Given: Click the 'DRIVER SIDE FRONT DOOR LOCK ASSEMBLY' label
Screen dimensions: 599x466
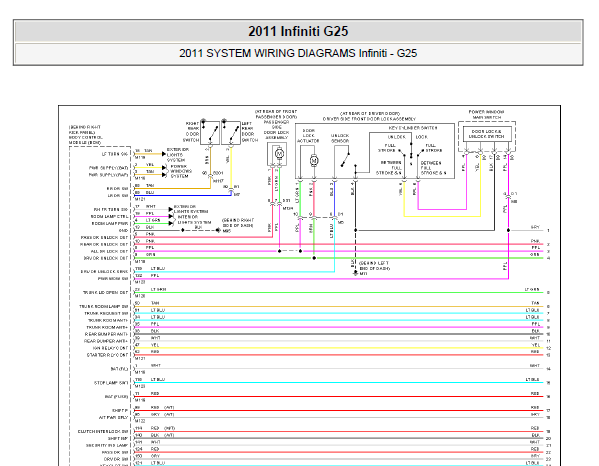Looking at the screenshot, I should tap(369, 119).
